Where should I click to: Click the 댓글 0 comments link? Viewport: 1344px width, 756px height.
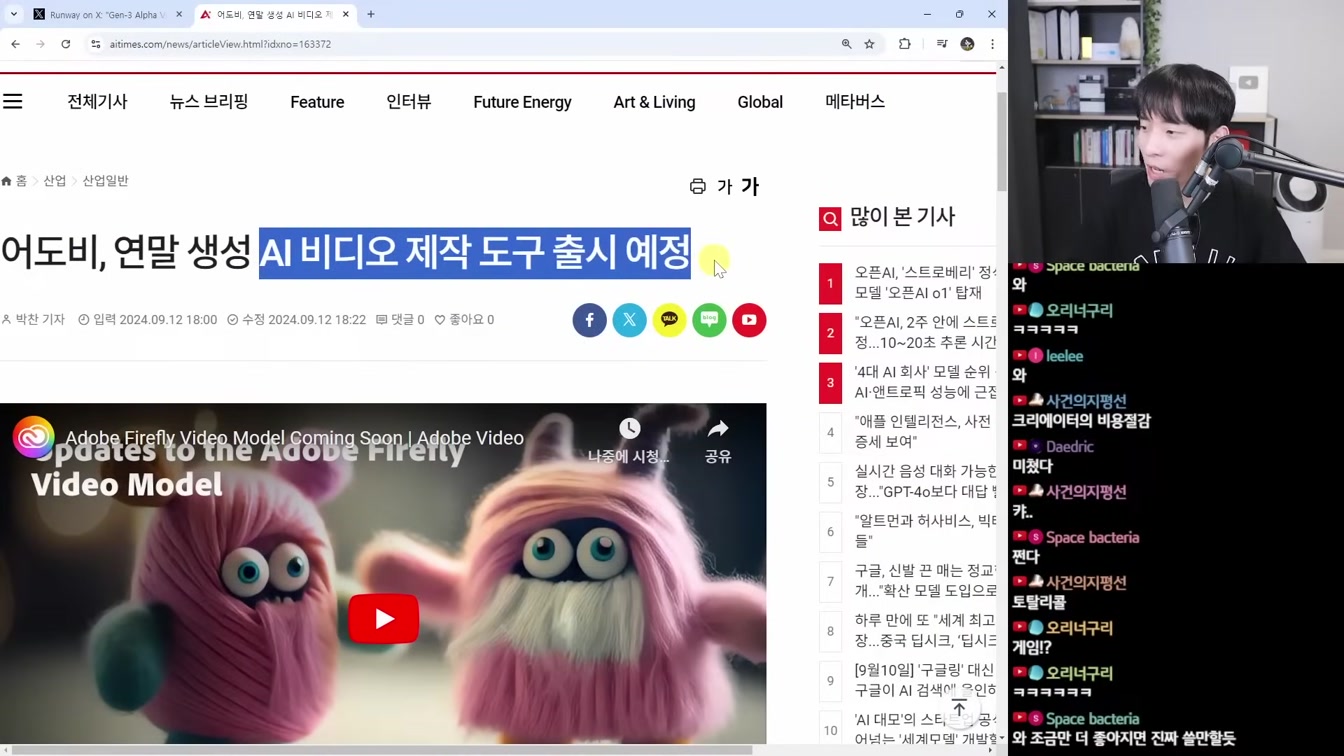[400, 320]
